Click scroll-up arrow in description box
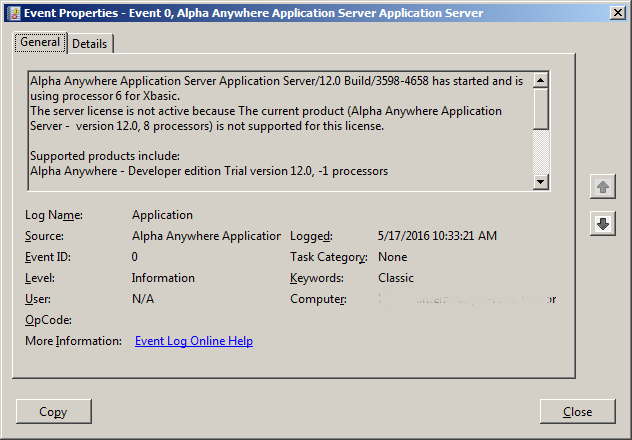This screenshot has height=440, width=632. click(541, 80)
